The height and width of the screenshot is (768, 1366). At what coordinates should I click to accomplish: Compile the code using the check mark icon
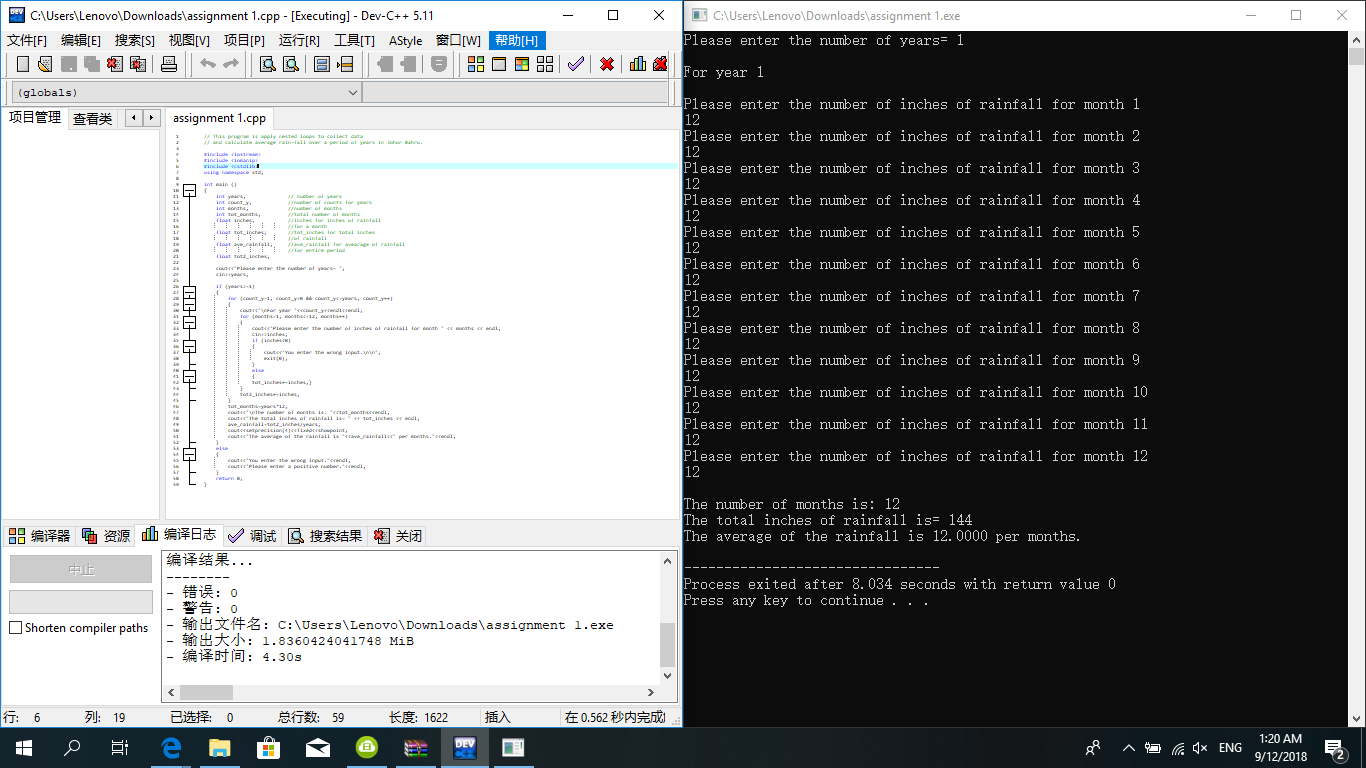(x=574, y=63)
